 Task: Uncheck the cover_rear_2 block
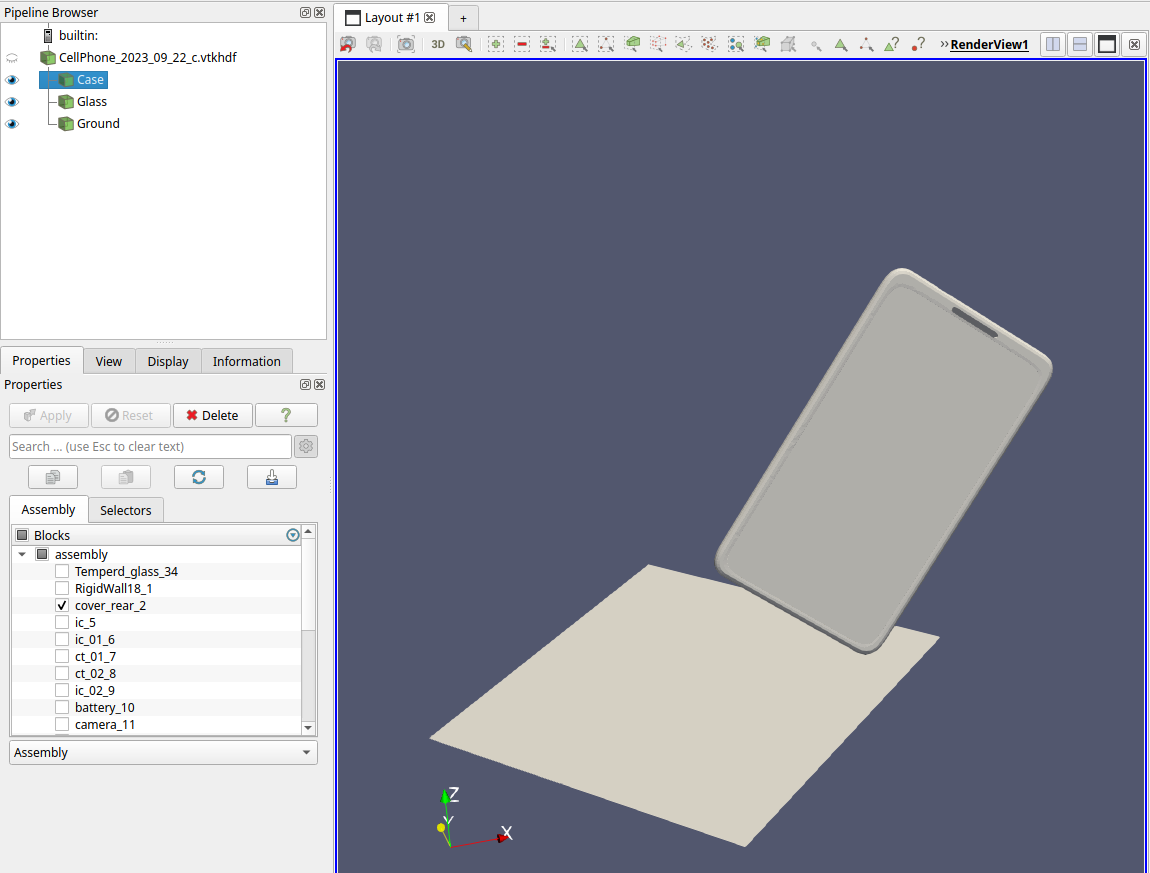[62, 605]
